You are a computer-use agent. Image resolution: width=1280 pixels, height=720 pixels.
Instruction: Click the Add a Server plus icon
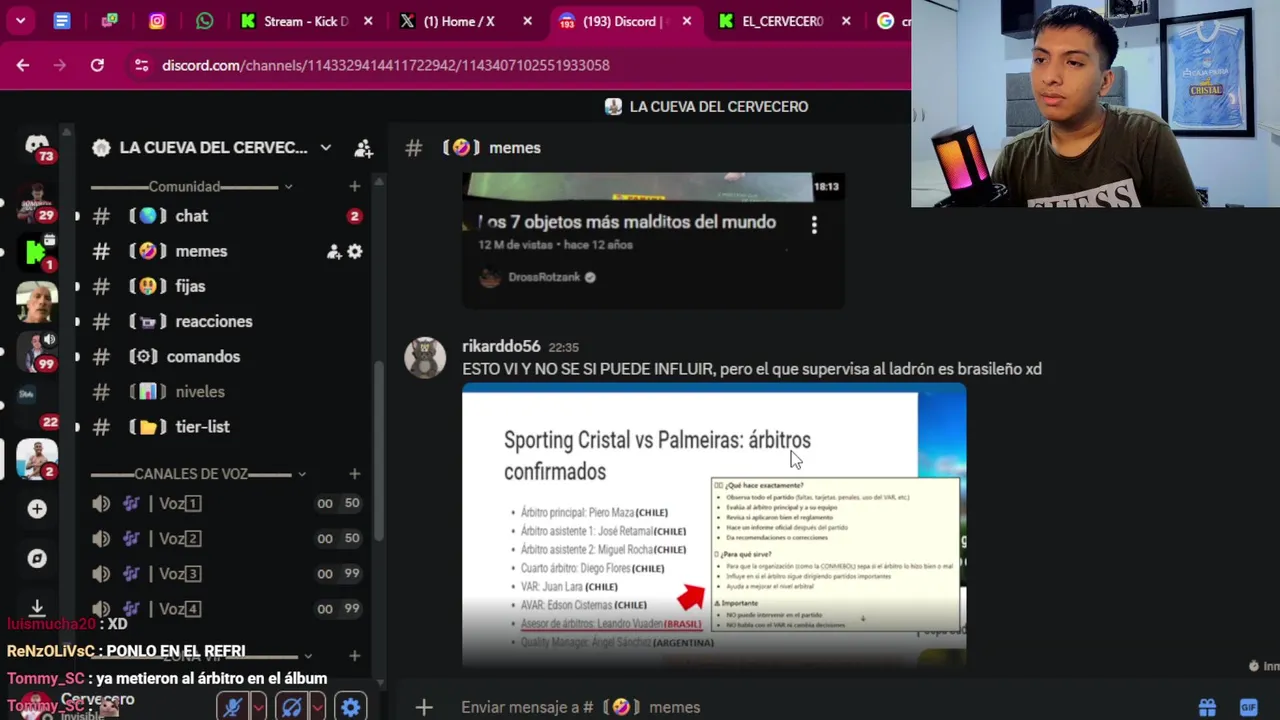click(x=37, y=509)
